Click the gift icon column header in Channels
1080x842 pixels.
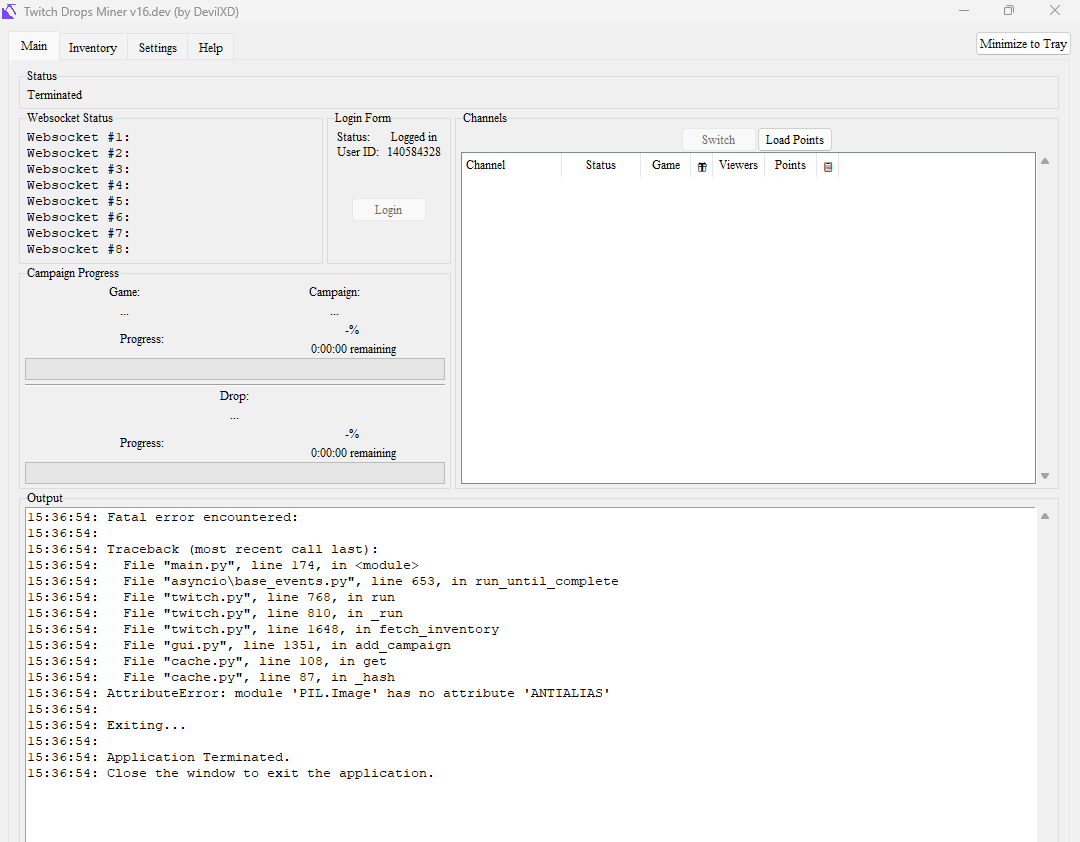702,165
